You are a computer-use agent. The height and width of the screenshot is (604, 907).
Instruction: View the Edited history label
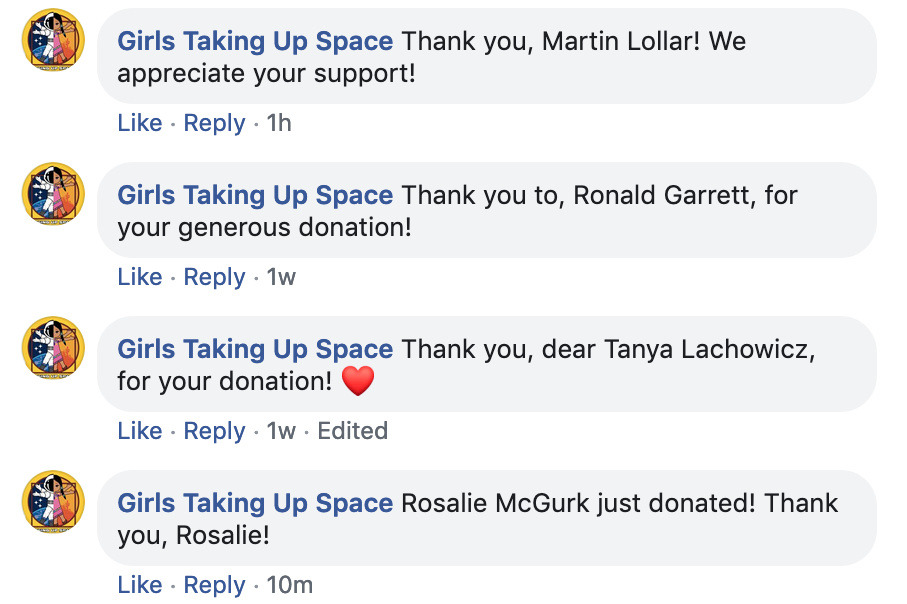[x=353, y=430]
